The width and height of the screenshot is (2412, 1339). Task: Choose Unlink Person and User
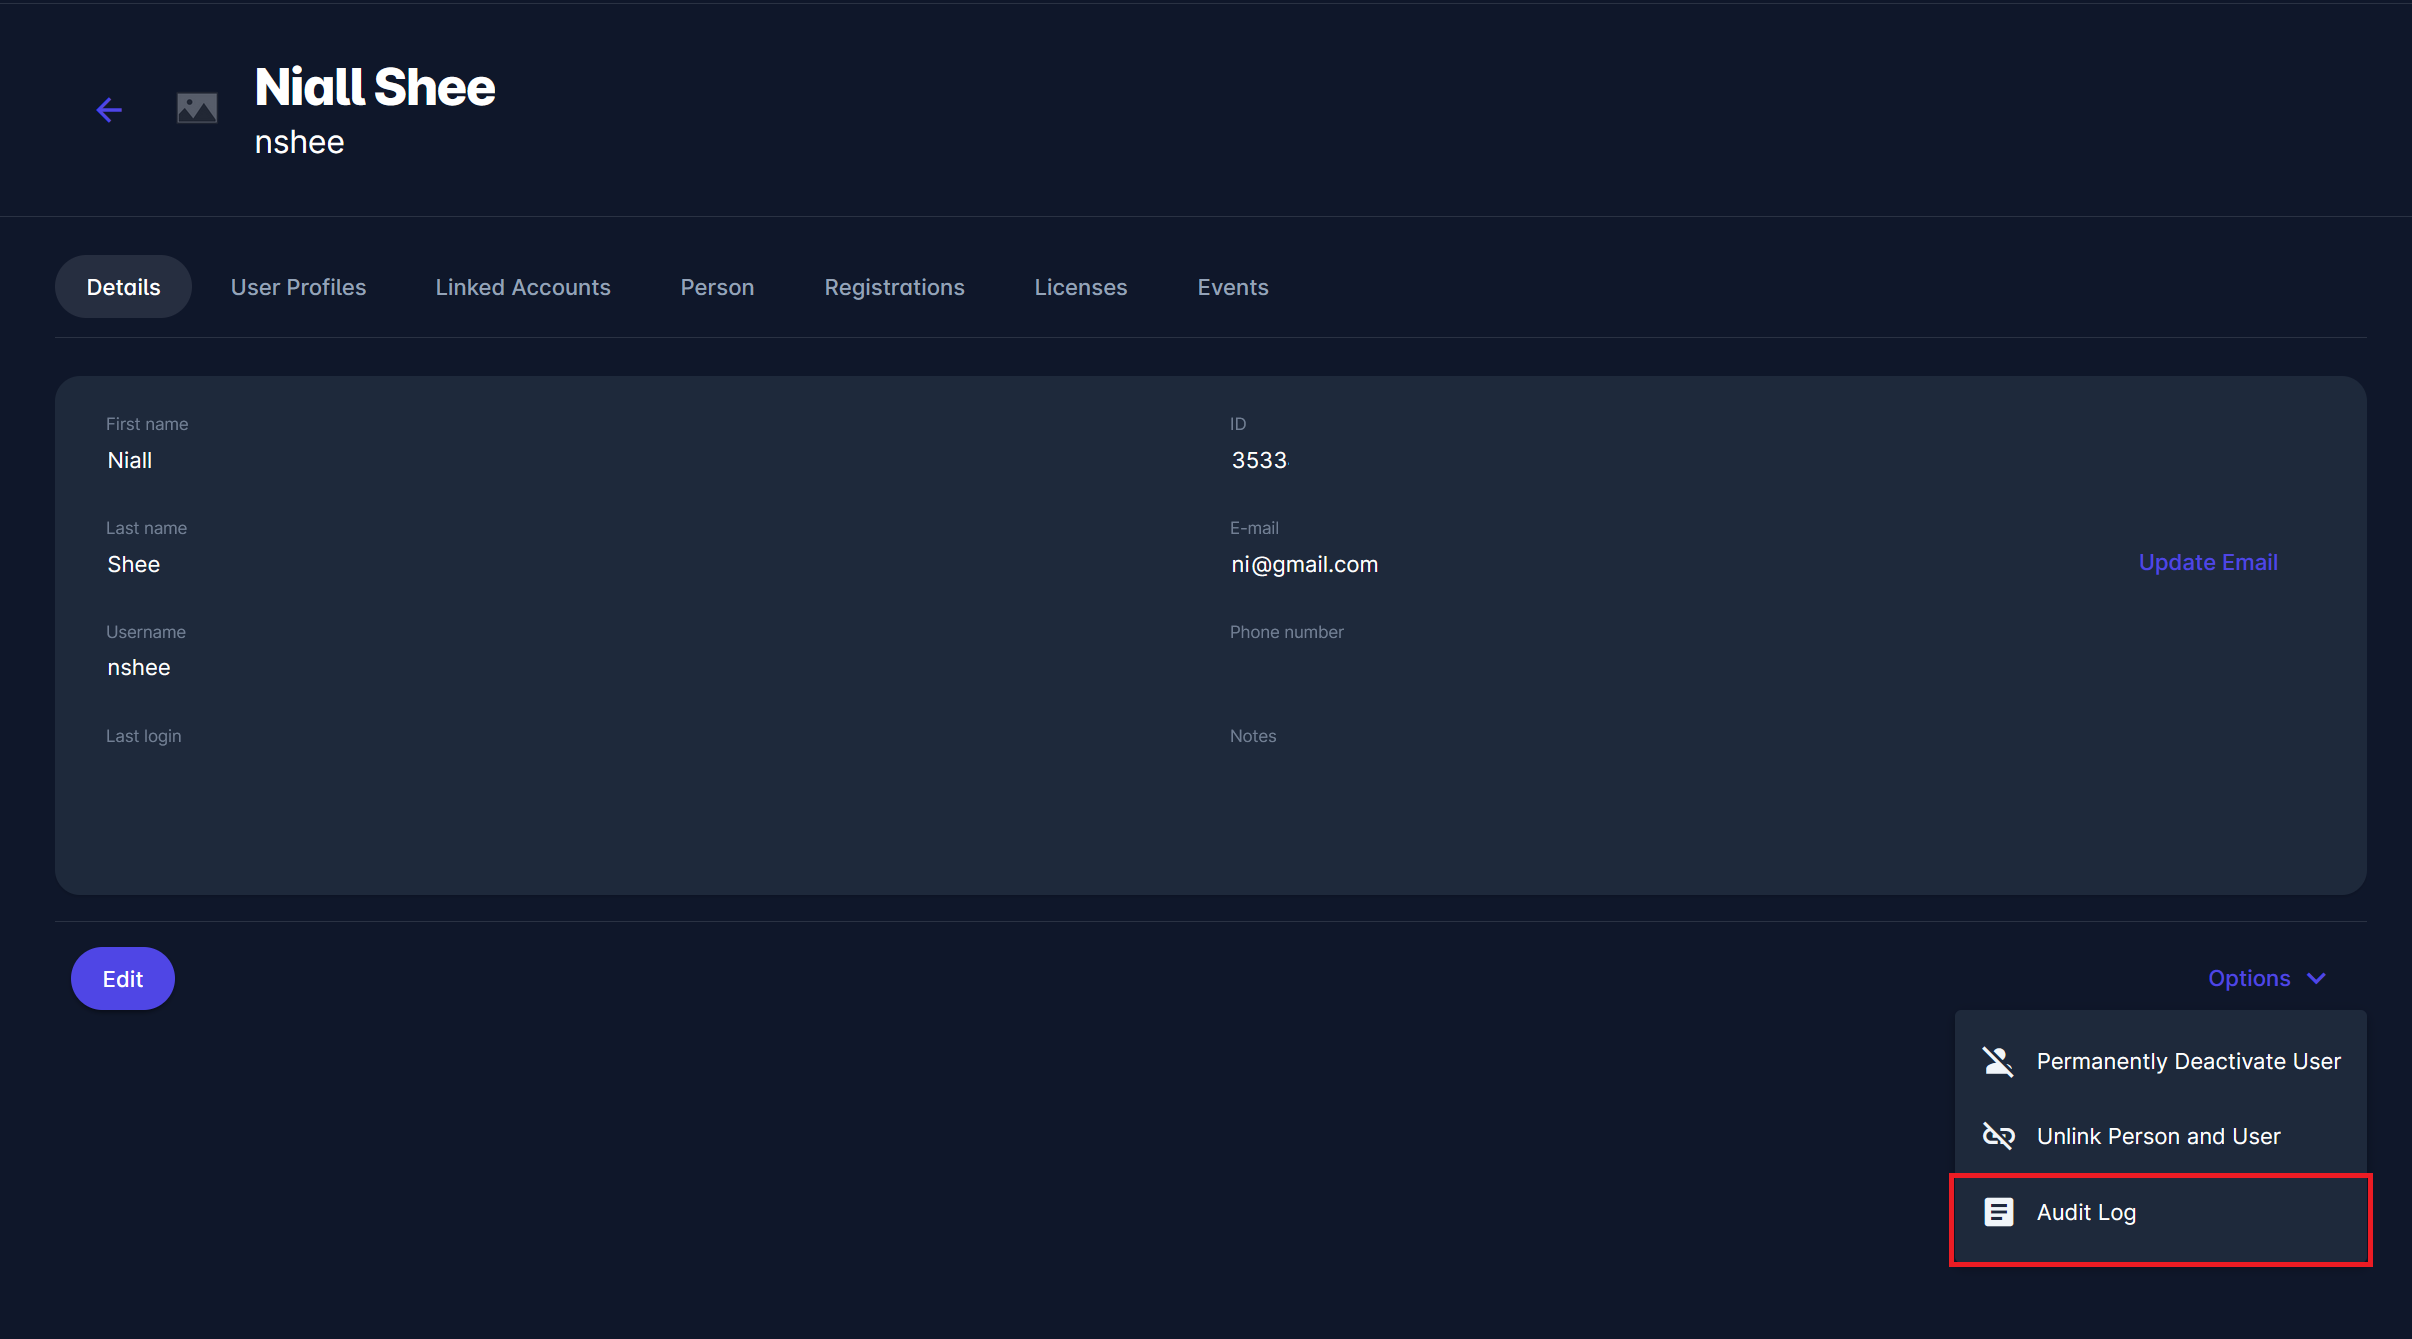2158,1136
